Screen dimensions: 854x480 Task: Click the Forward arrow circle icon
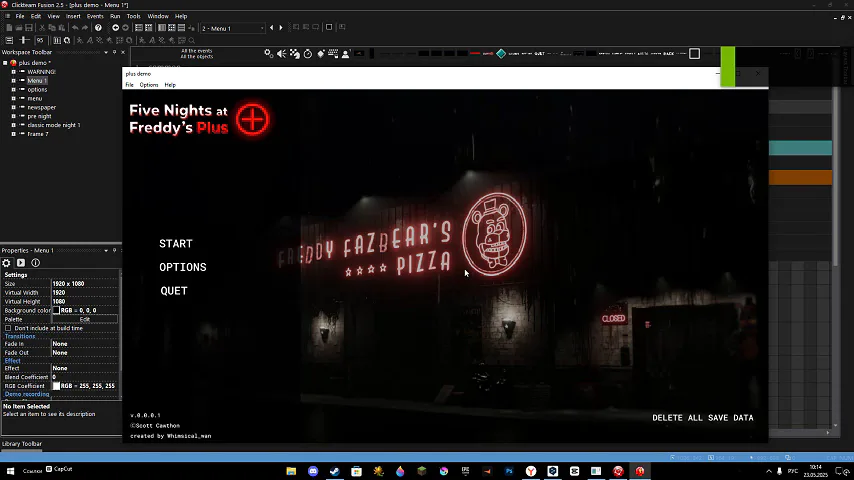click(x=125, y=28)
